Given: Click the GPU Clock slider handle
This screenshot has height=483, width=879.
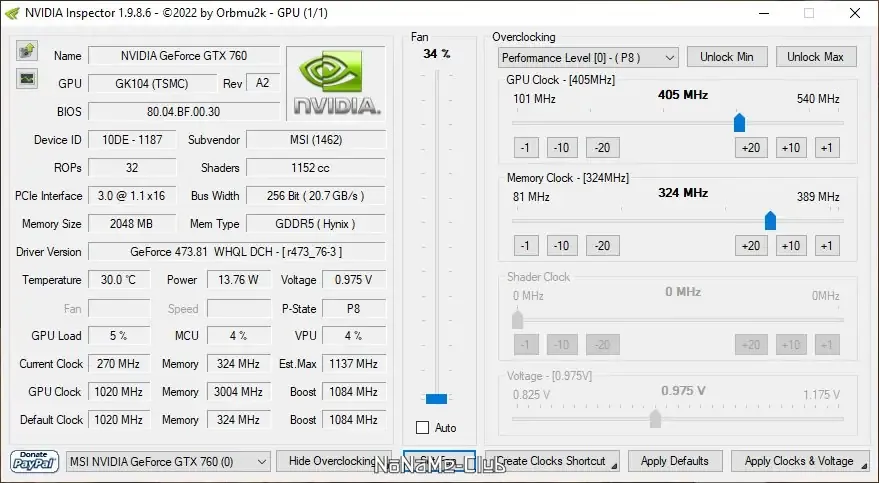Looking at the screenshot, I should coord(739,122).
